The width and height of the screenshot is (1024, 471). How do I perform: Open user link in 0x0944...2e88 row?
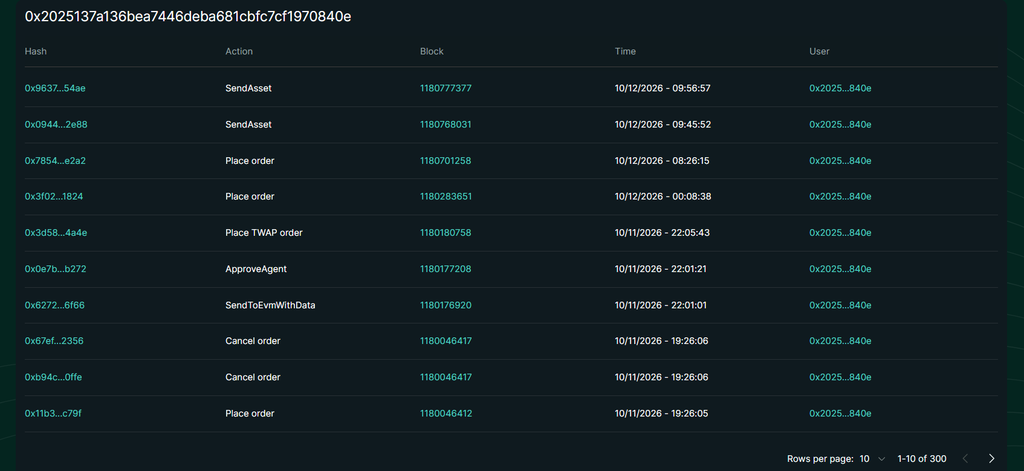tap(840, 124)
